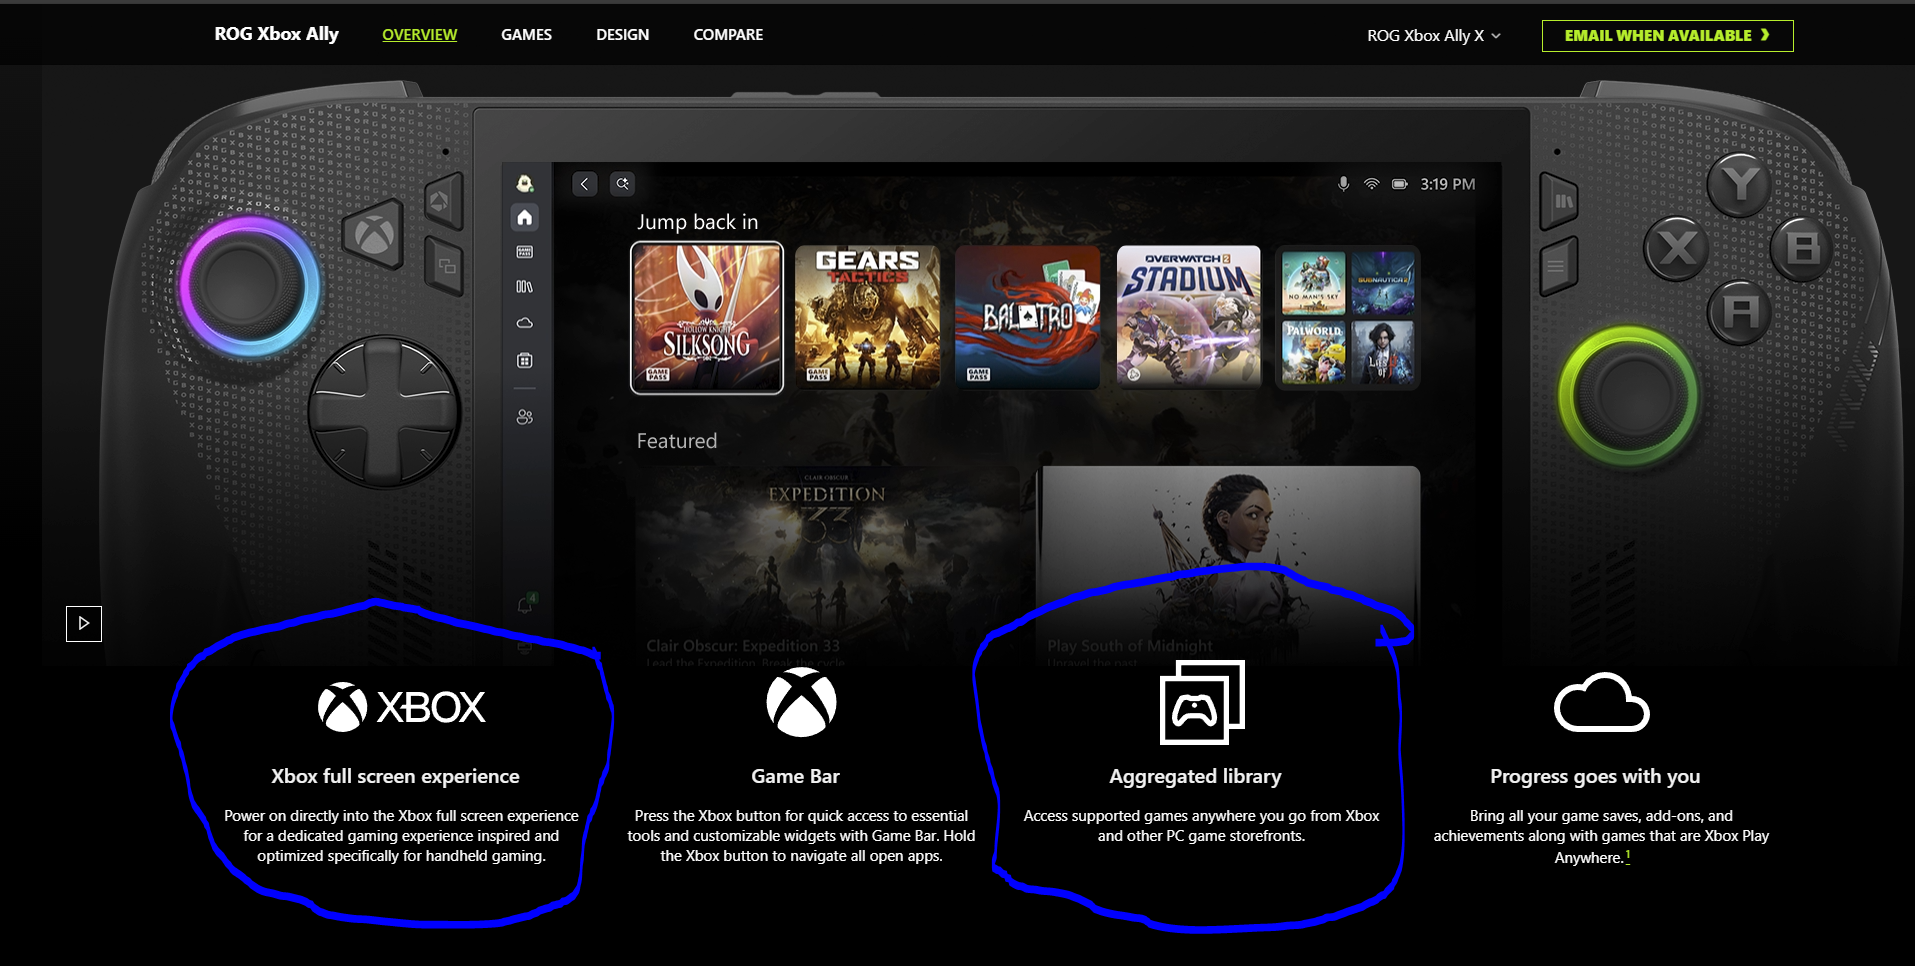This screenshot has width=1915, height=966.
Task: Click the store icon in the console sidebar
Action: point(525,360)
